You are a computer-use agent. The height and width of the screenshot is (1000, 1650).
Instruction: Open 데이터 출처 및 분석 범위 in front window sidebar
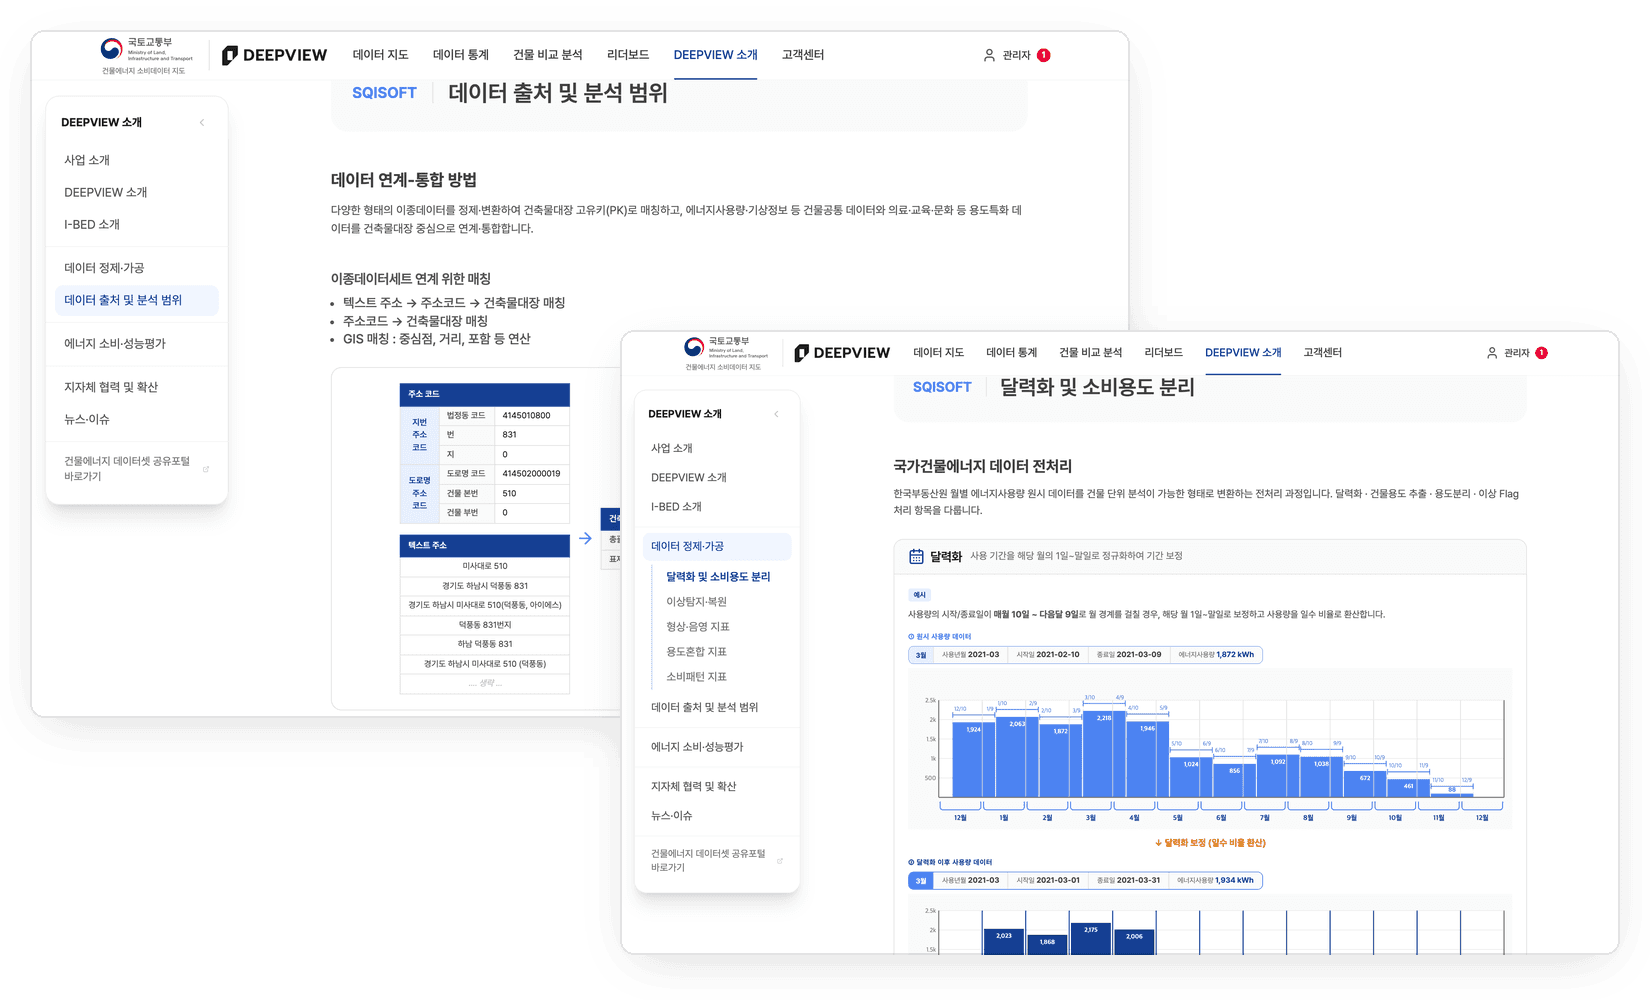tap(704, 707)
